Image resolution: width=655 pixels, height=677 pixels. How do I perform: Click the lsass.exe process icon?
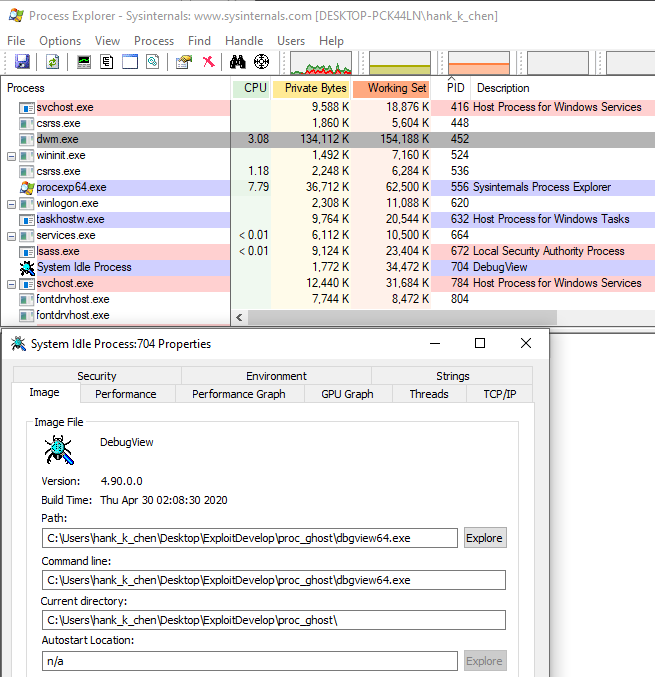pyautogui.click(x=27, y=251)
